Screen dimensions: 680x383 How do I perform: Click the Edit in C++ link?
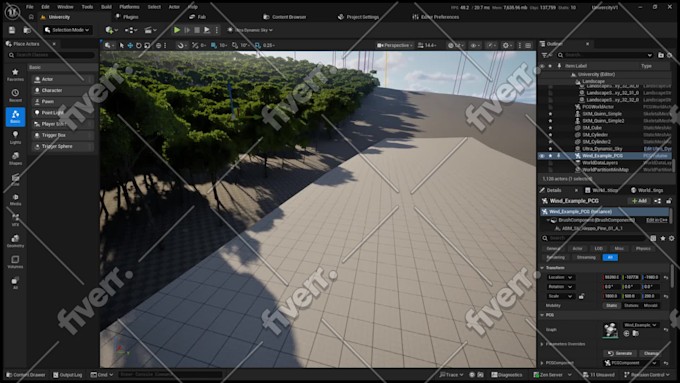click(657, 220)
